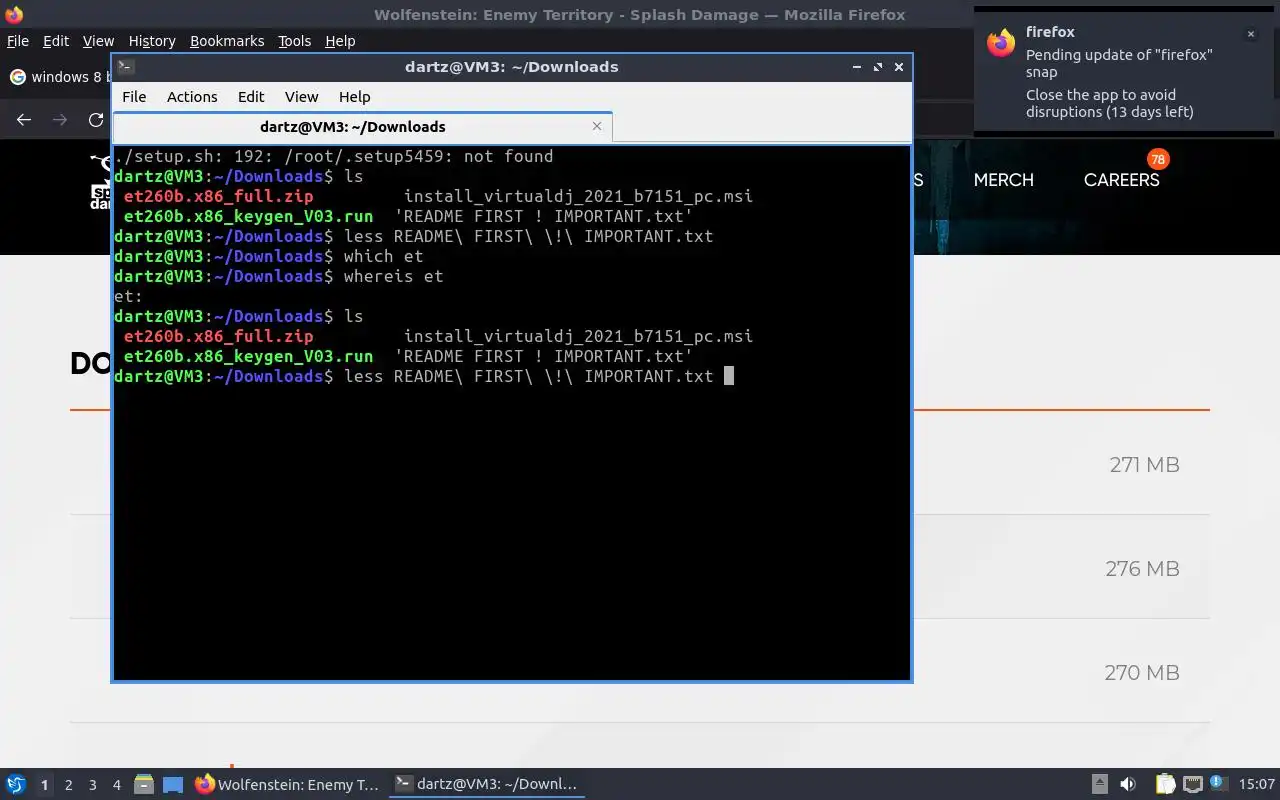This screenshot has height=800, width=1280.
Task: Open Firefox Bookmarks menu
Action: pos(227,41)
